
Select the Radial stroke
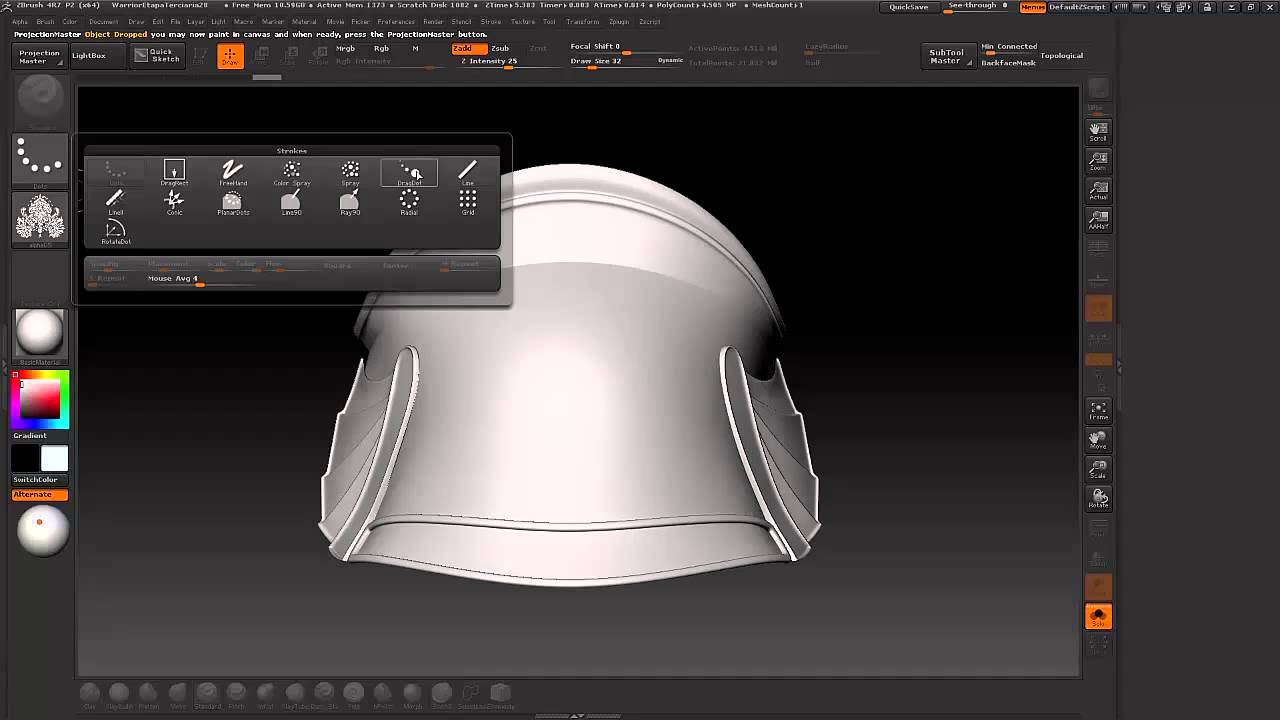click(x=409, y=202)
